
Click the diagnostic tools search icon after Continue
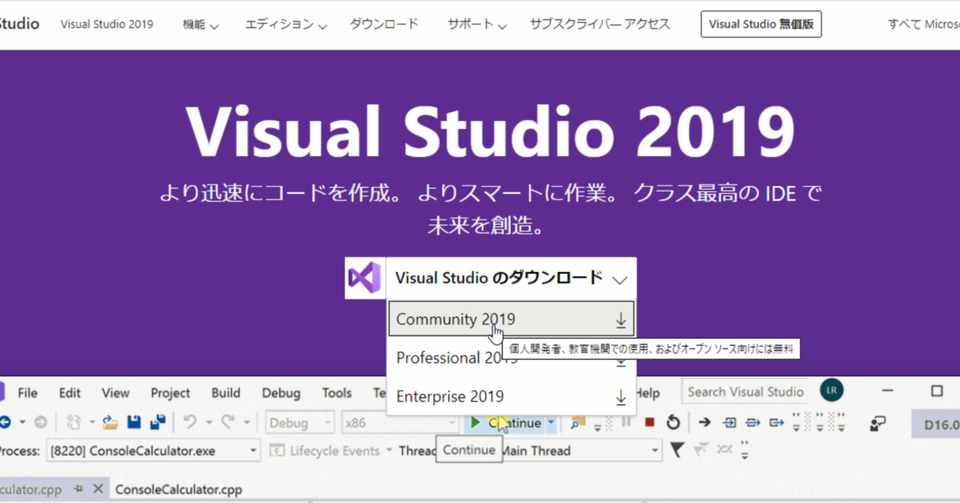click(x=577, y=422)
